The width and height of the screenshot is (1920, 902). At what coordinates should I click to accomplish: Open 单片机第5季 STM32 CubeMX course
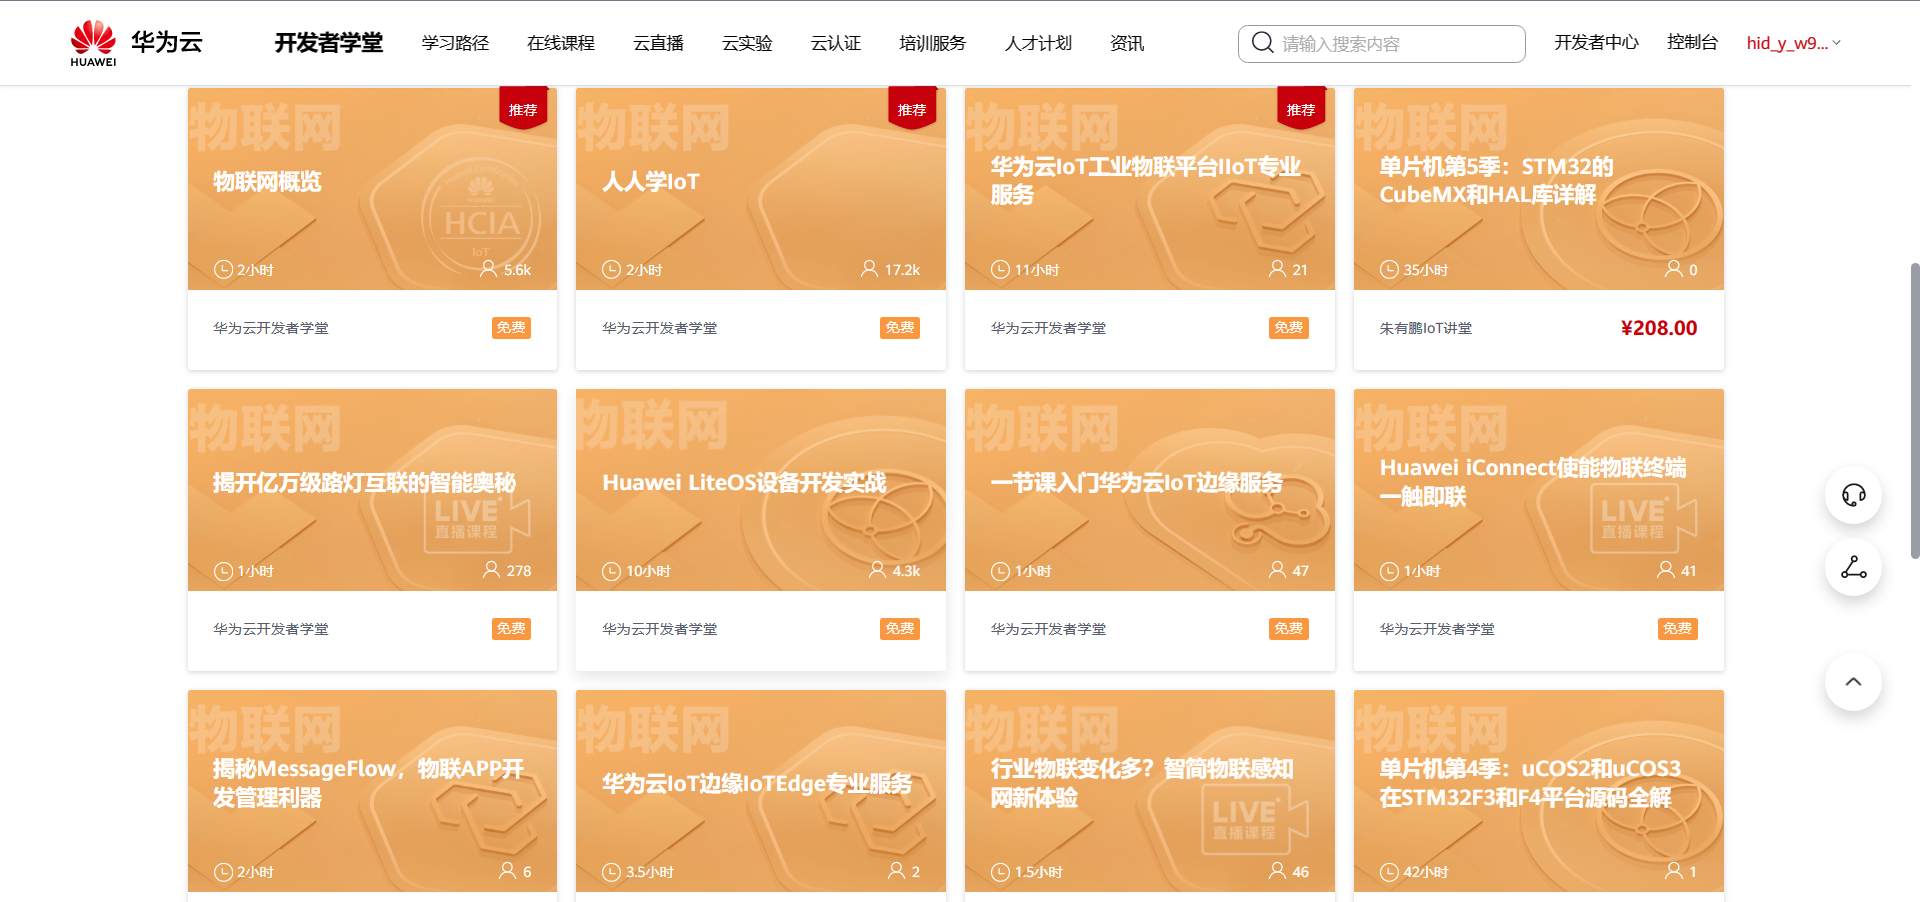coord(1539,229)
